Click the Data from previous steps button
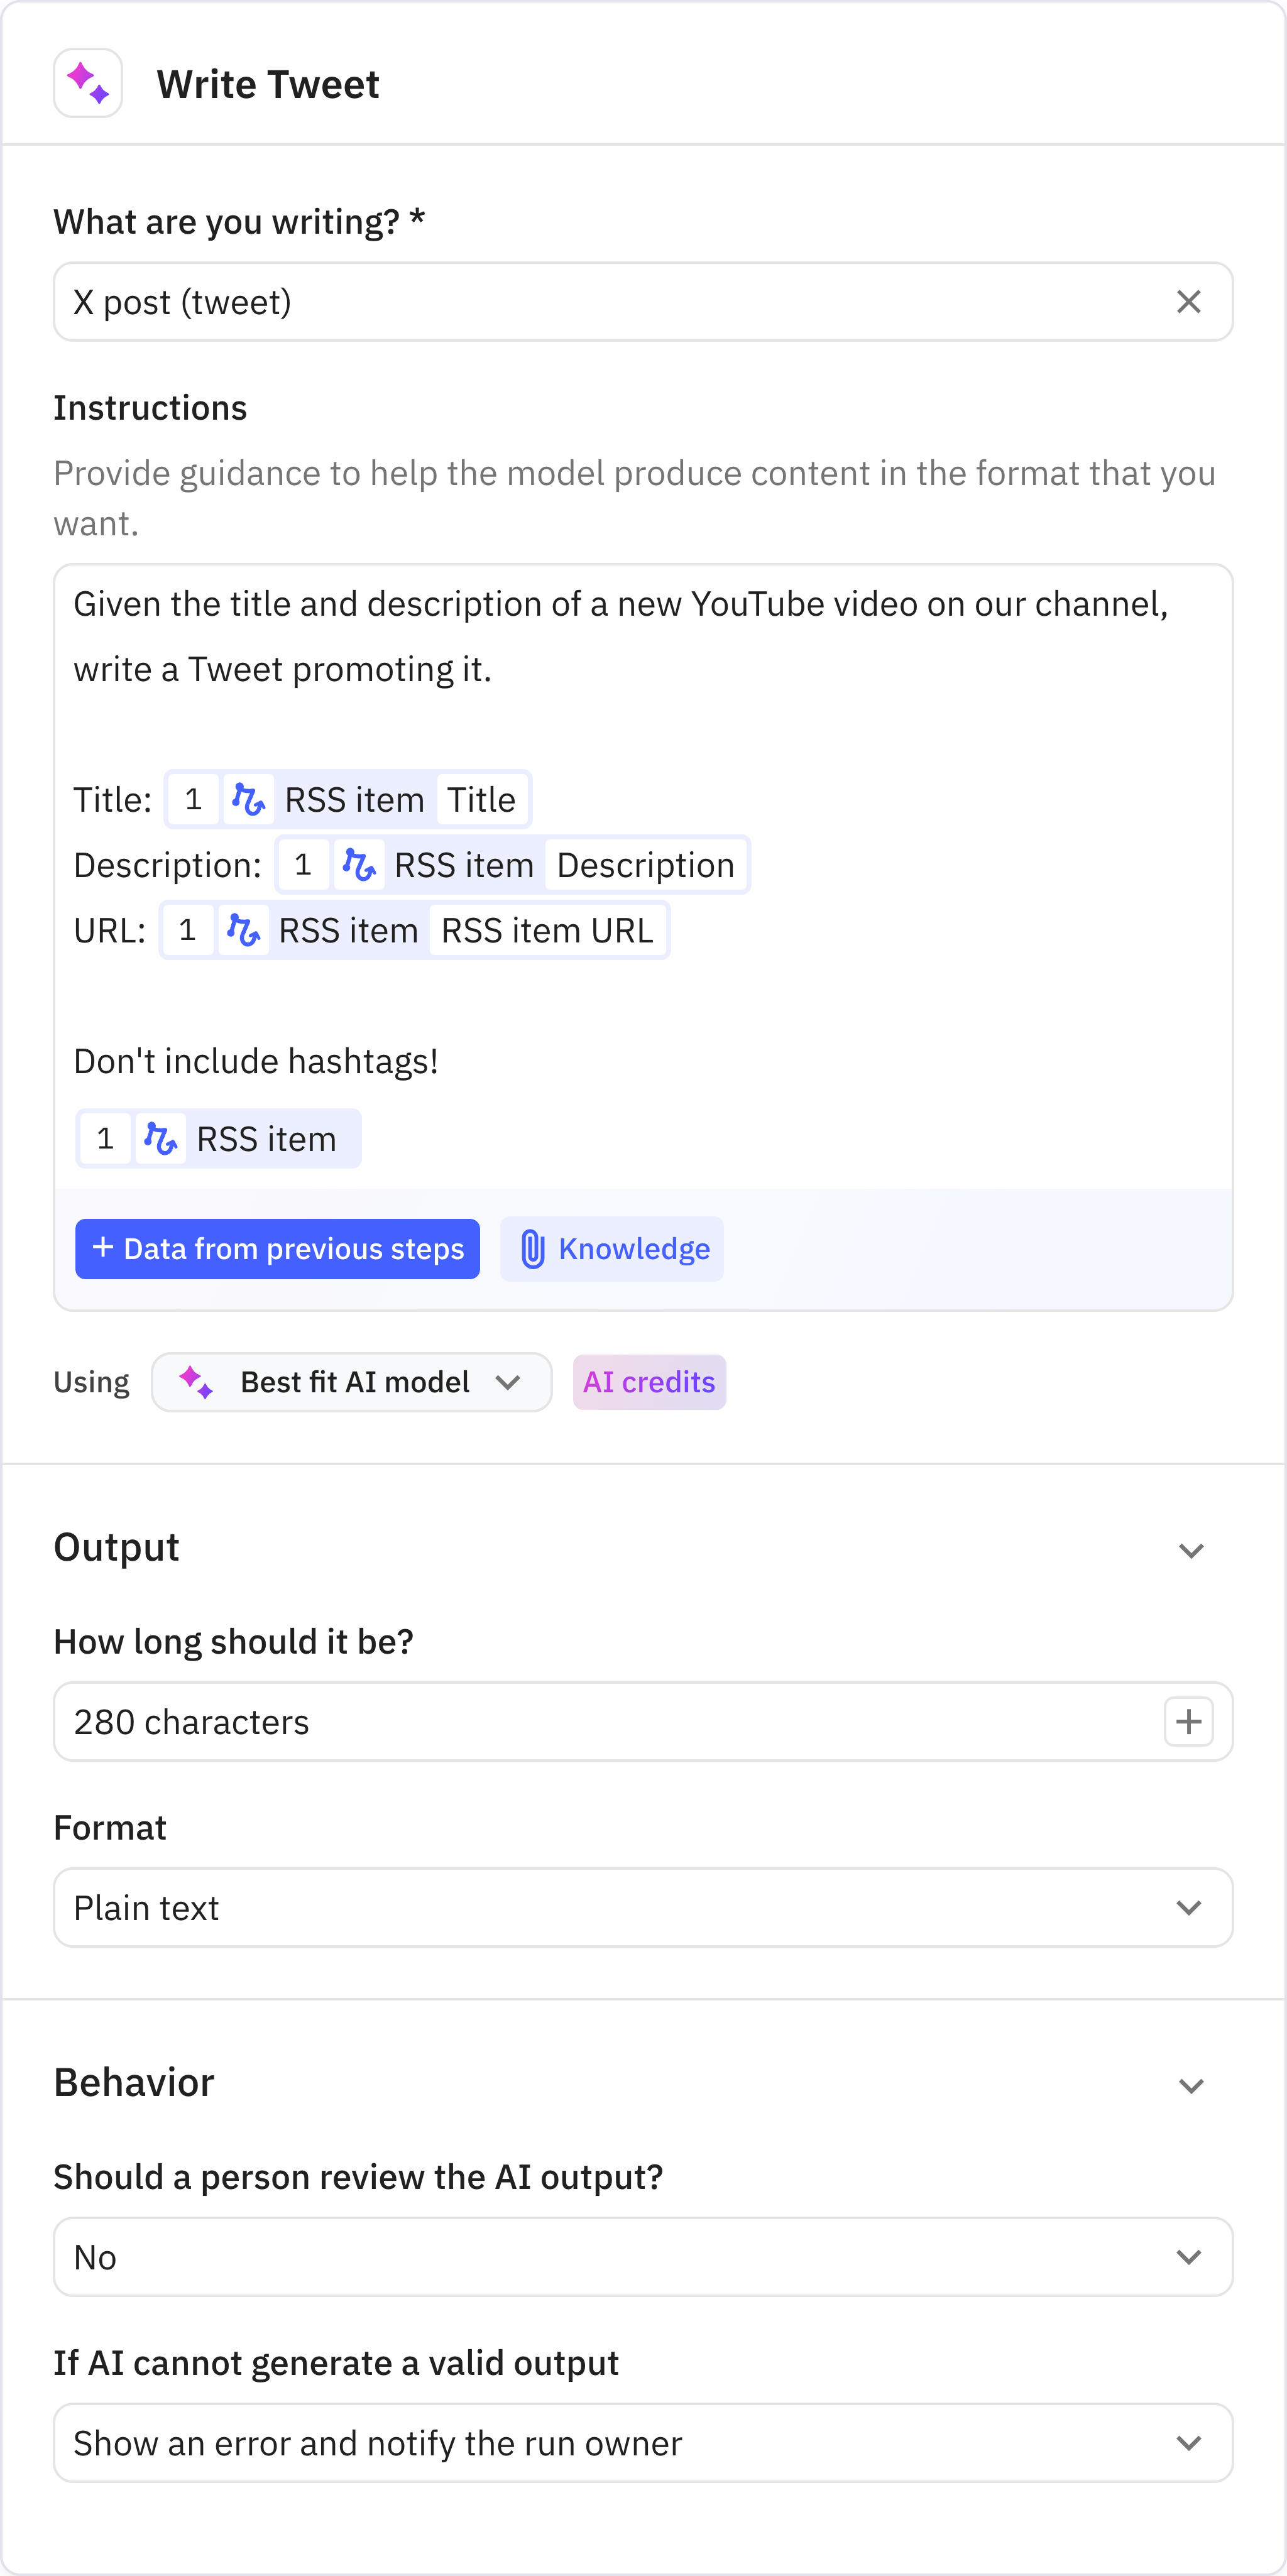 pos(277,1248)
